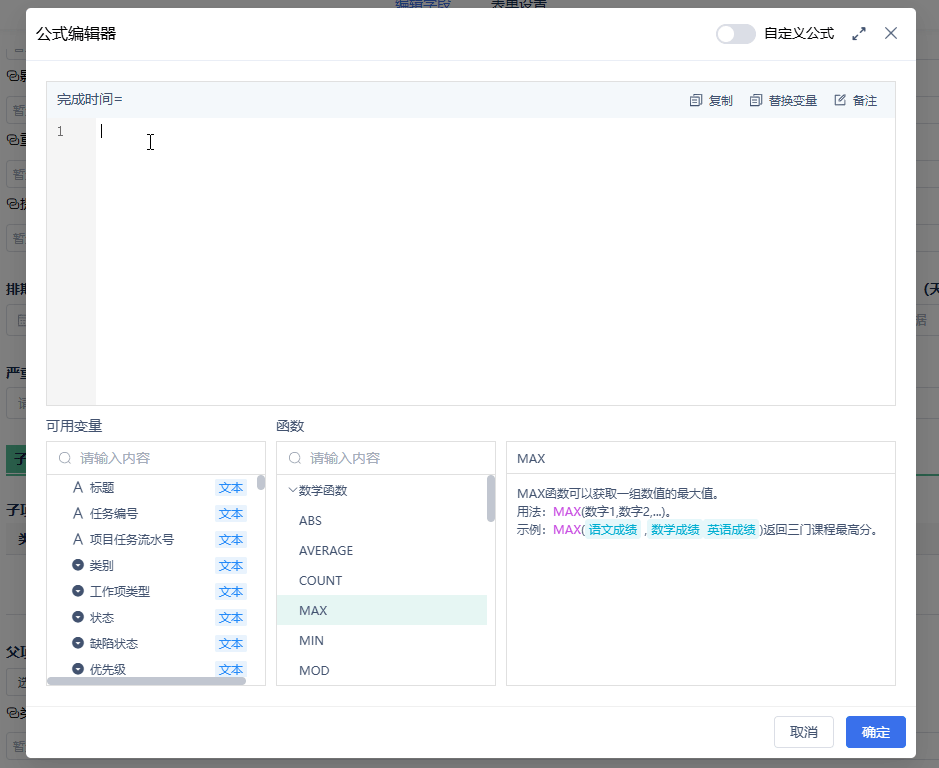Click the fullscreen expand icon

coord(859,34)
